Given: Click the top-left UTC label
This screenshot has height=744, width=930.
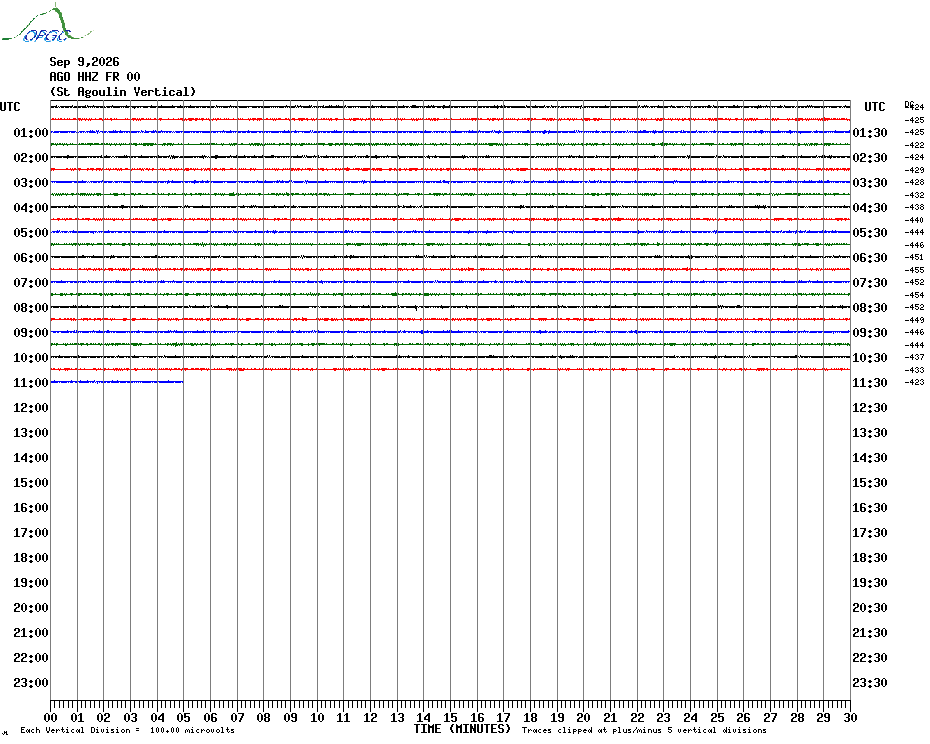Looking at the screenshot, I should (x=10, y=107).
